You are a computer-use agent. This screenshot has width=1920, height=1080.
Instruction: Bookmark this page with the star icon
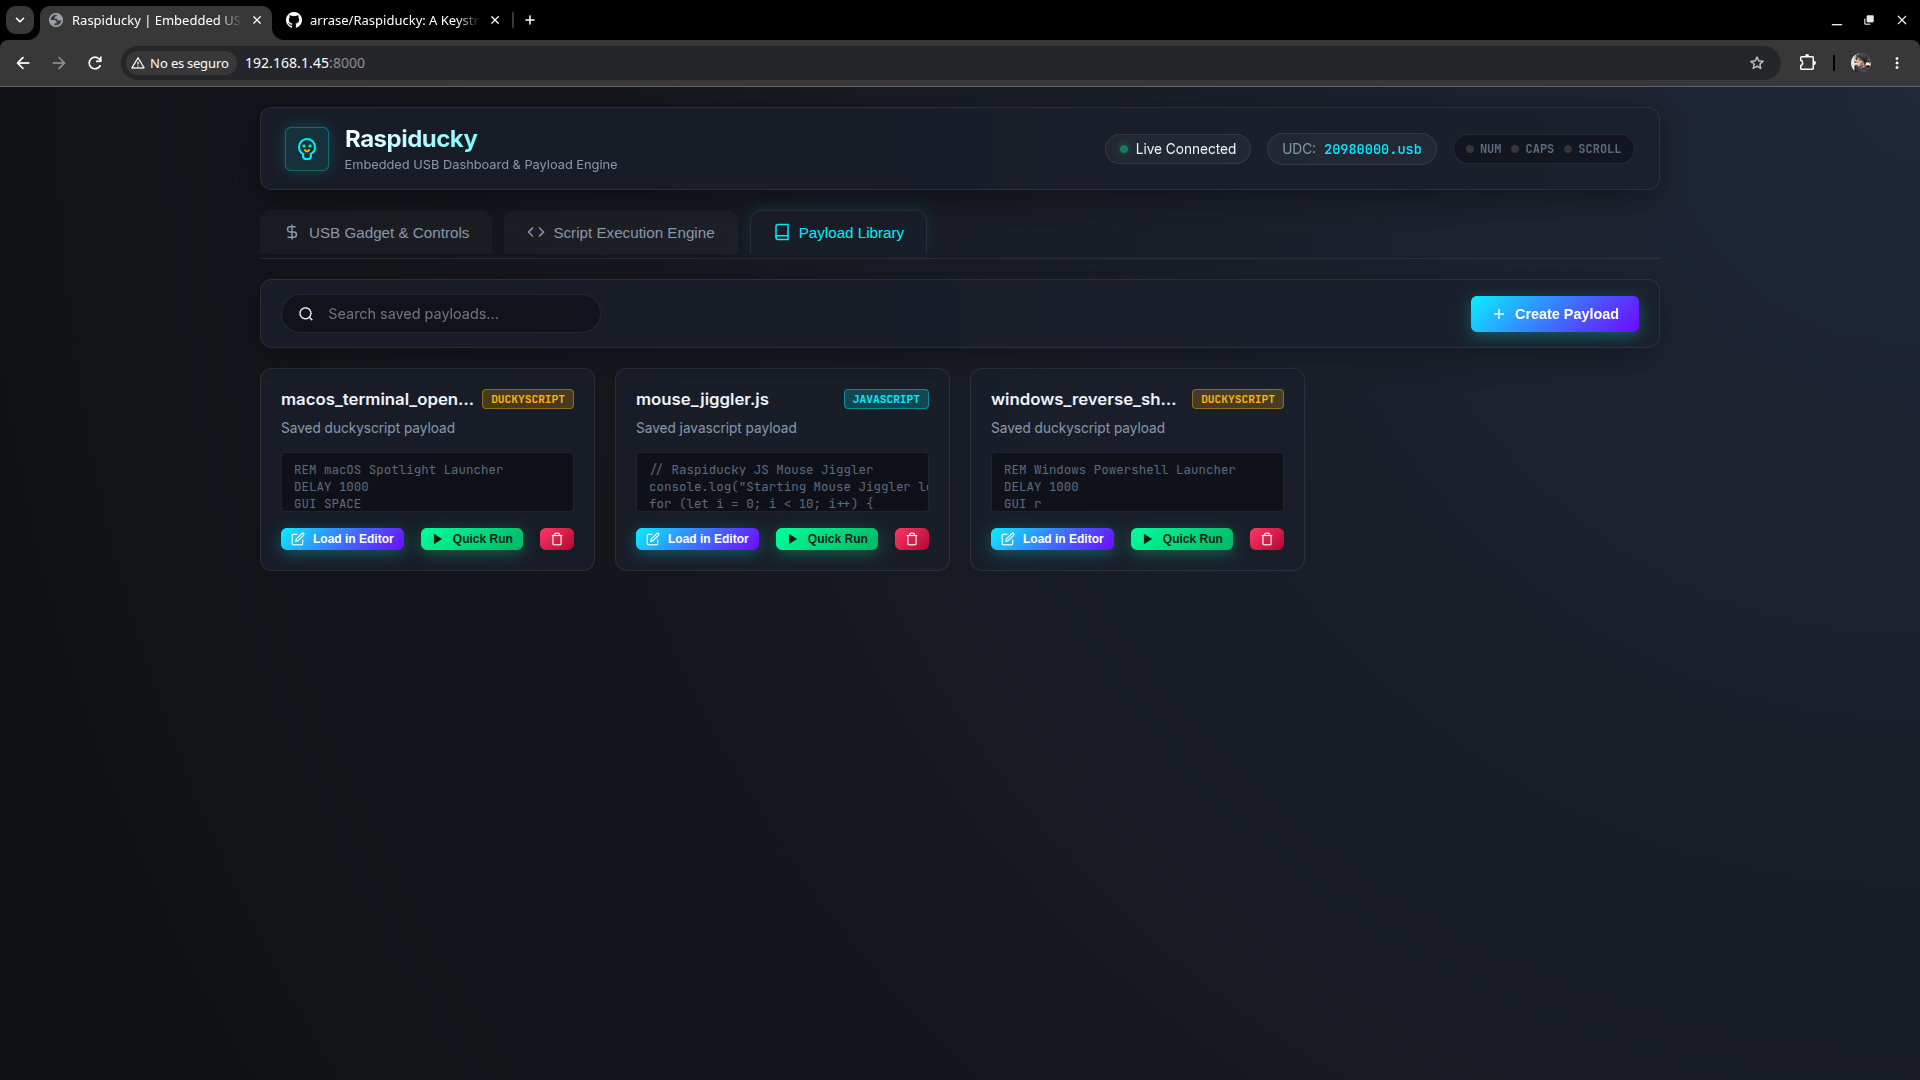[x=1757, y=63]
